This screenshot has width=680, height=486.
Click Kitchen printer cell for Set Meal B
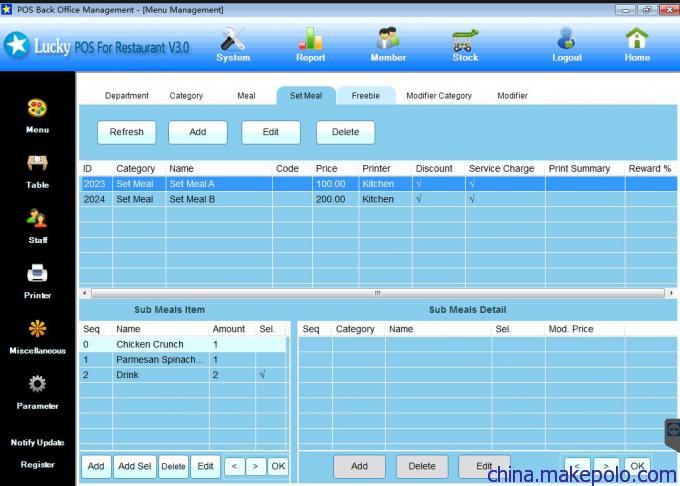[378, 199]
